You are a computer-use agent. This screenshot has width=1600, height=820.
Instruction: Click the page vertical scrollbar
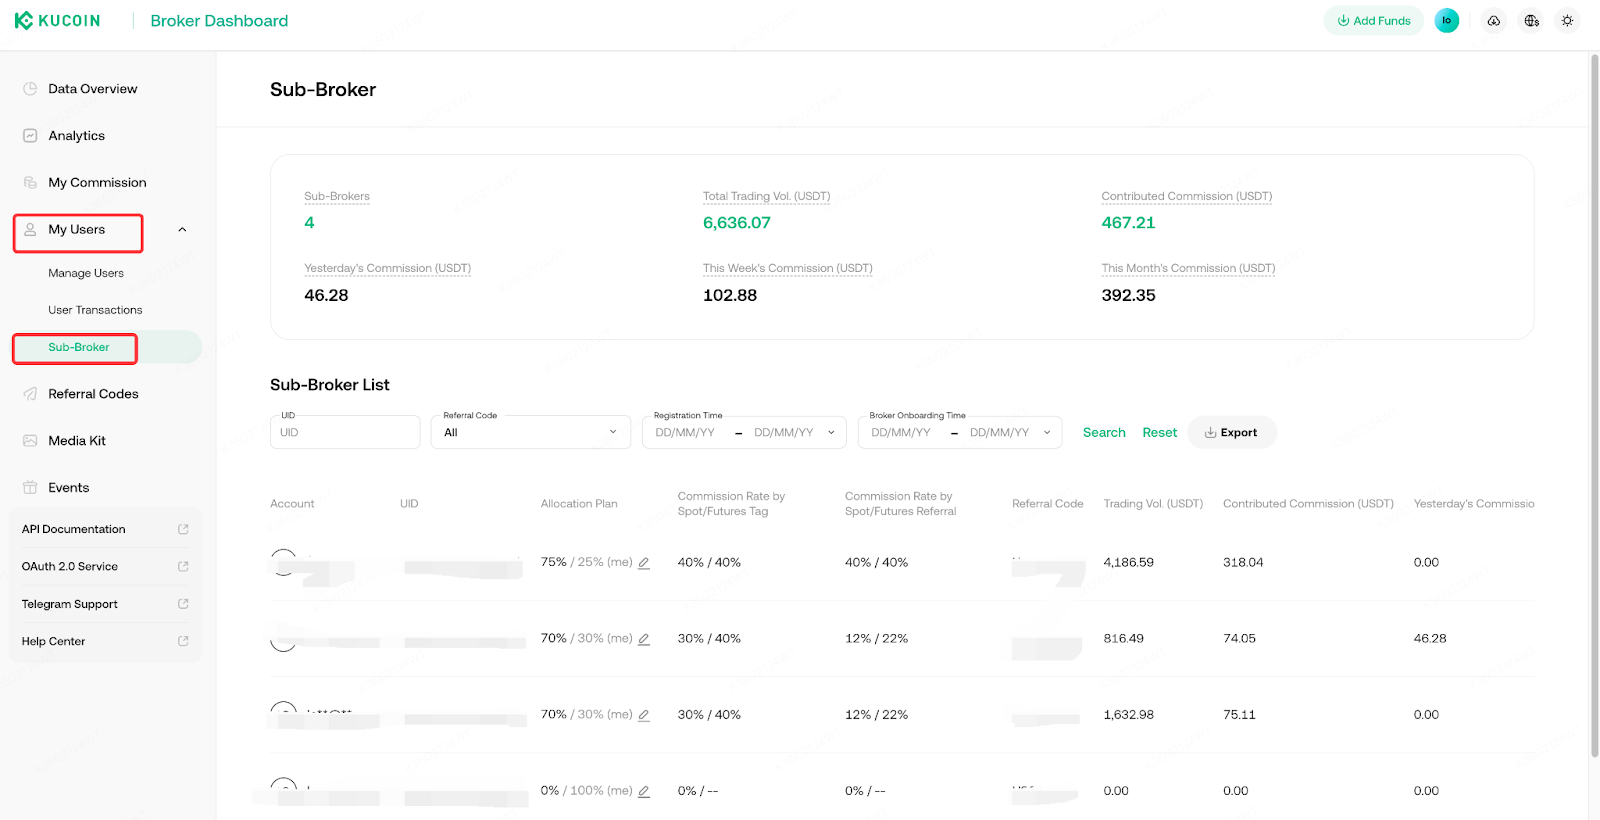(x=1594, y=400)
